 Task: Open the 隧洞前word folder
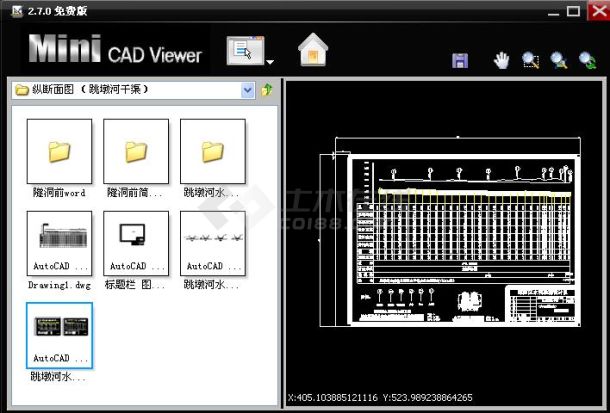[x=60, y=151]
